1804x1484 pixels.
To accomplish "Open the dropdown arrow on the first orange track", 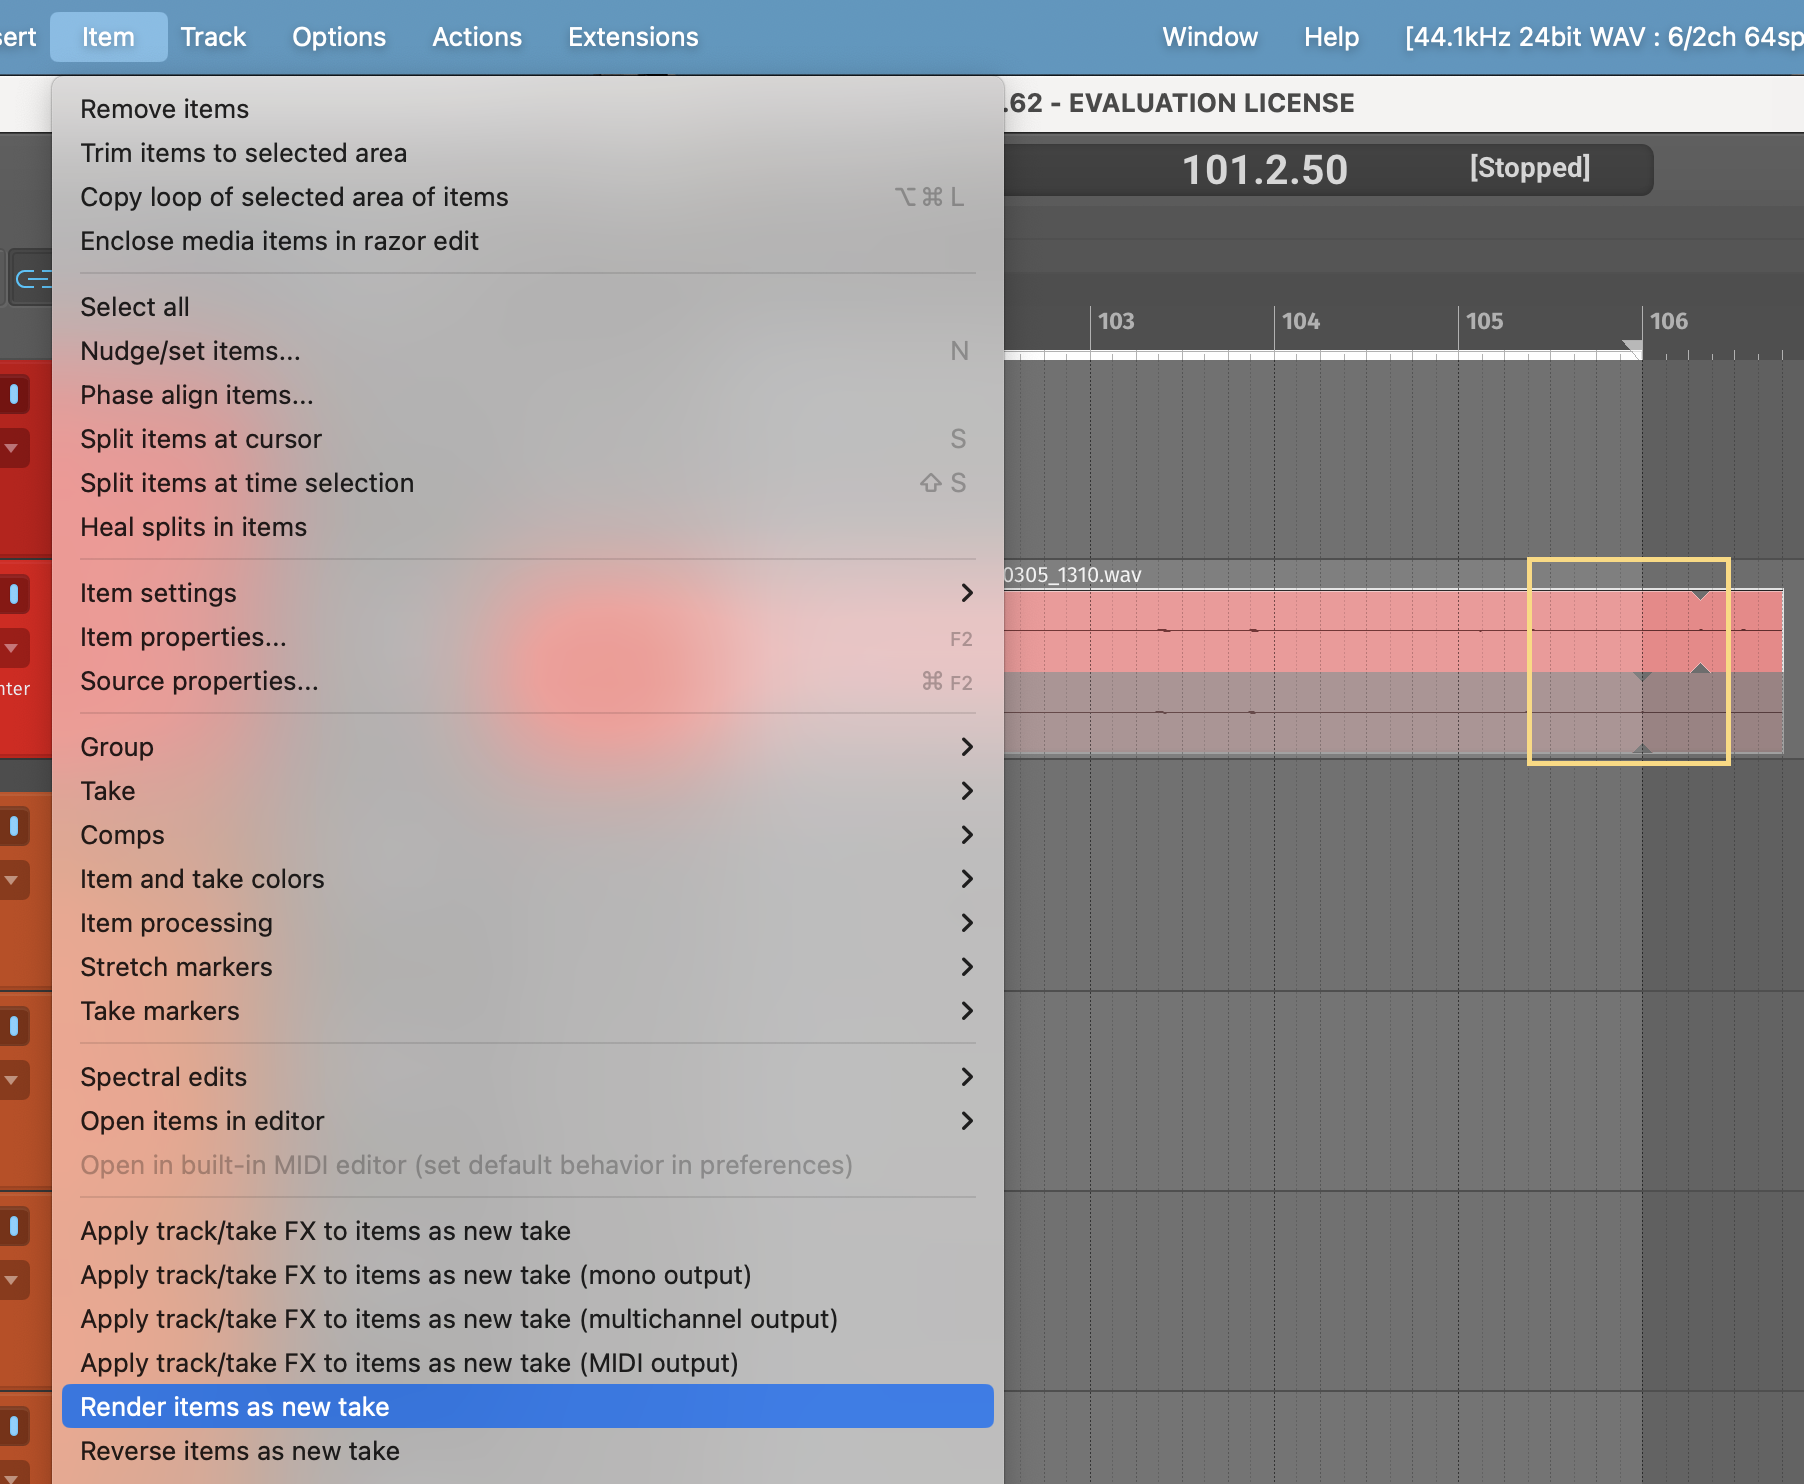I will 12,880.
